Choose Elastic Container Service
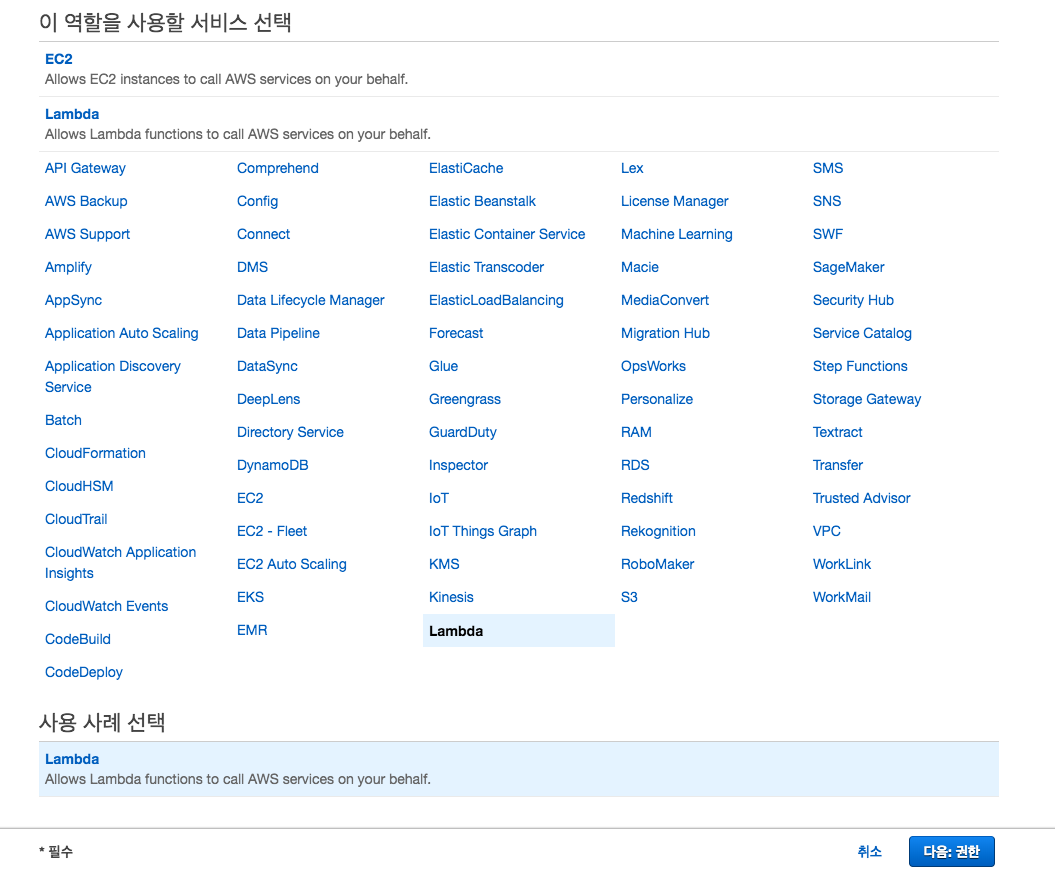1055x875 pixels. (507, 234)
